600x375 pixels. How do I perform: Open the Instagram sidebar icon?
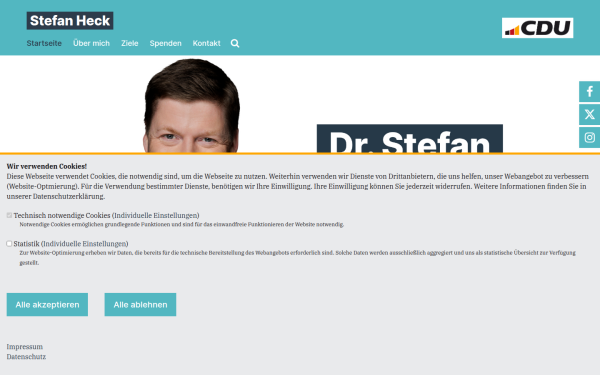click(589, 137)
